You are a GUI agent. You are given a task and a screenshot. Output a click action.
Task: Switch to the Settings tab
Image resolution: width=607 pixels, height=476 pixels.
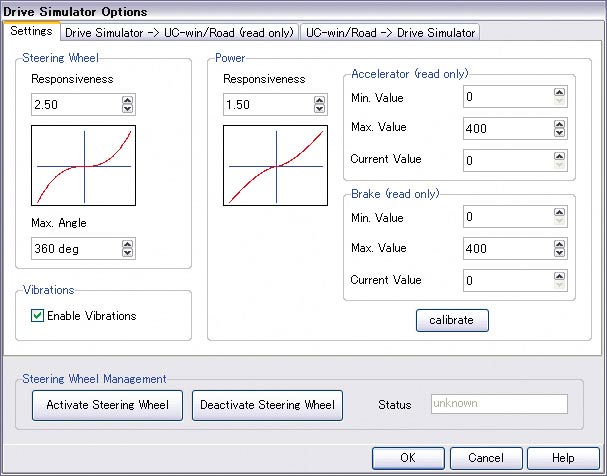tap(31, 31)
